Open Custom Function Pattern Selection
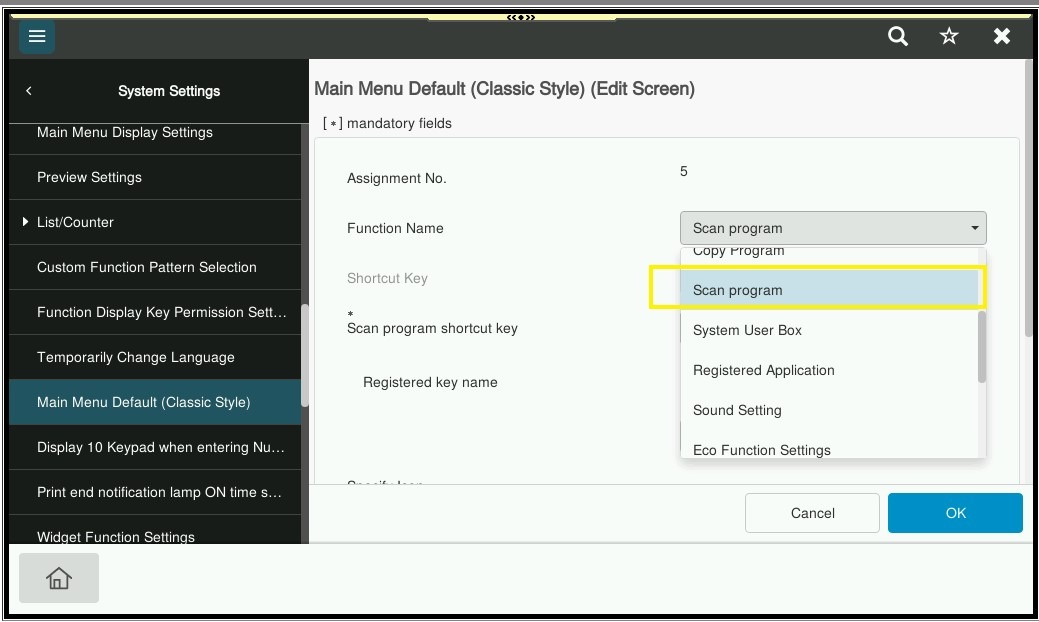The height and width of the screenshot is (622, 1039). (x=147, y=267)
